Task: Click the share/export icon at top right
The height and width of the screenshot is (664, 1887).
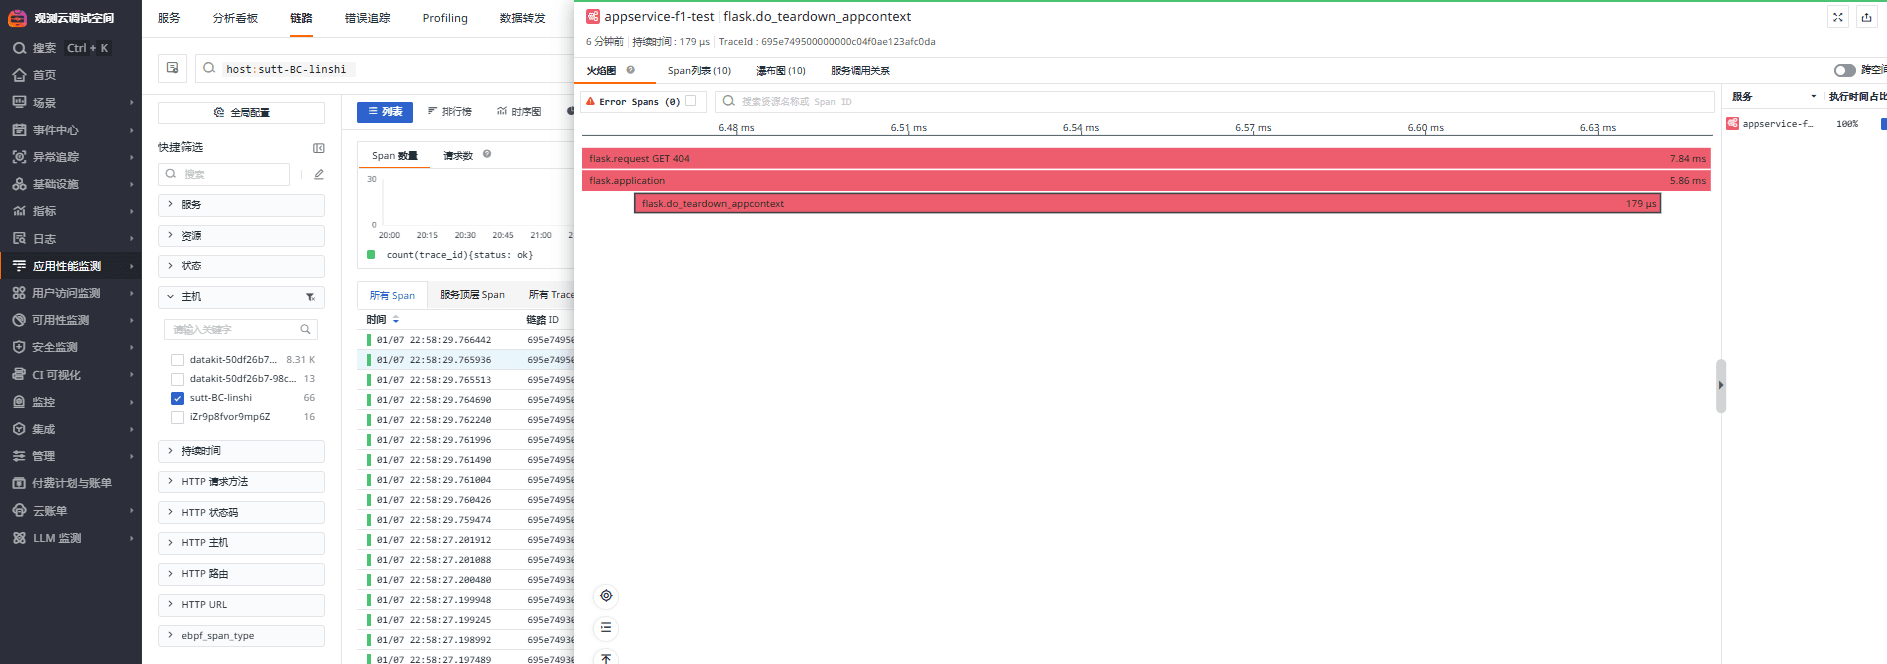Action: pos(1866,17)
